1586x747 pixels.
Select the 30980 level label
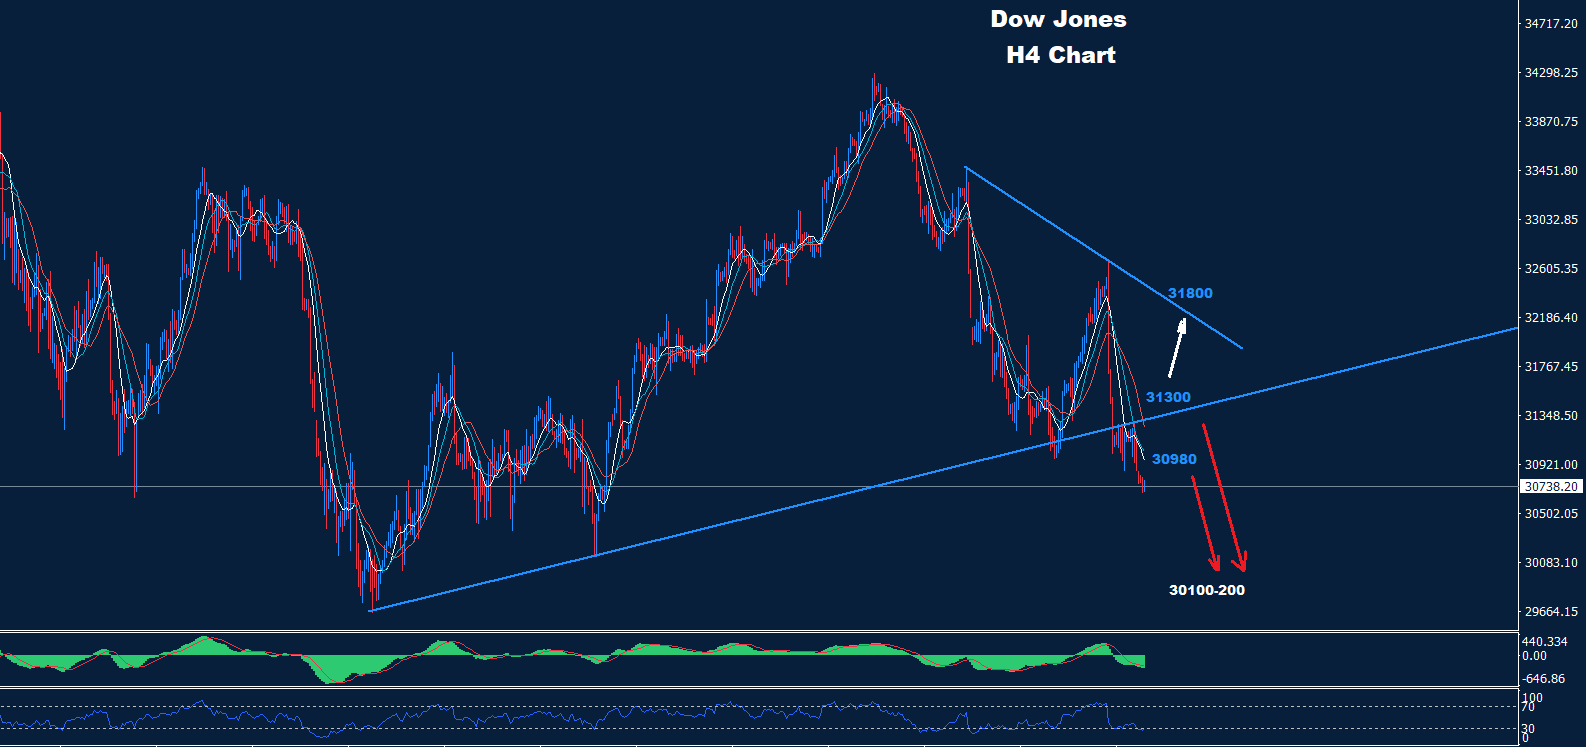click(x=1174, y=459)
